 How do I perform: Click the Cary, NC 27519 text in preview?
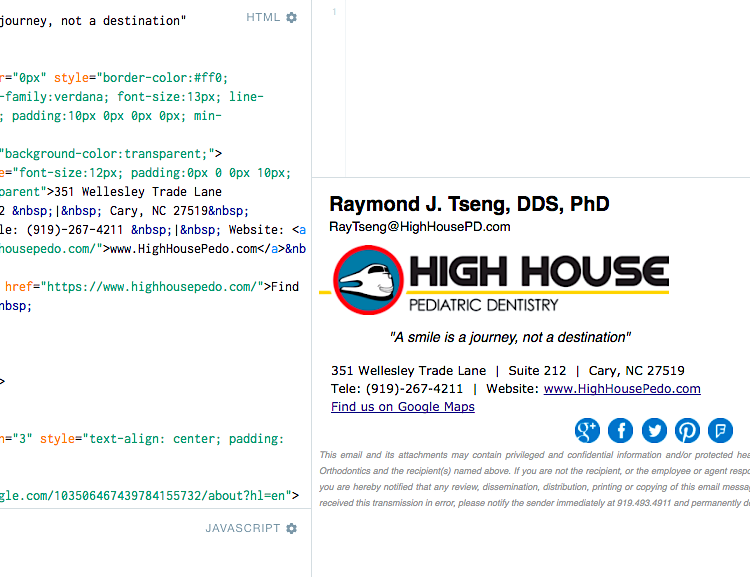coord(637,371)
